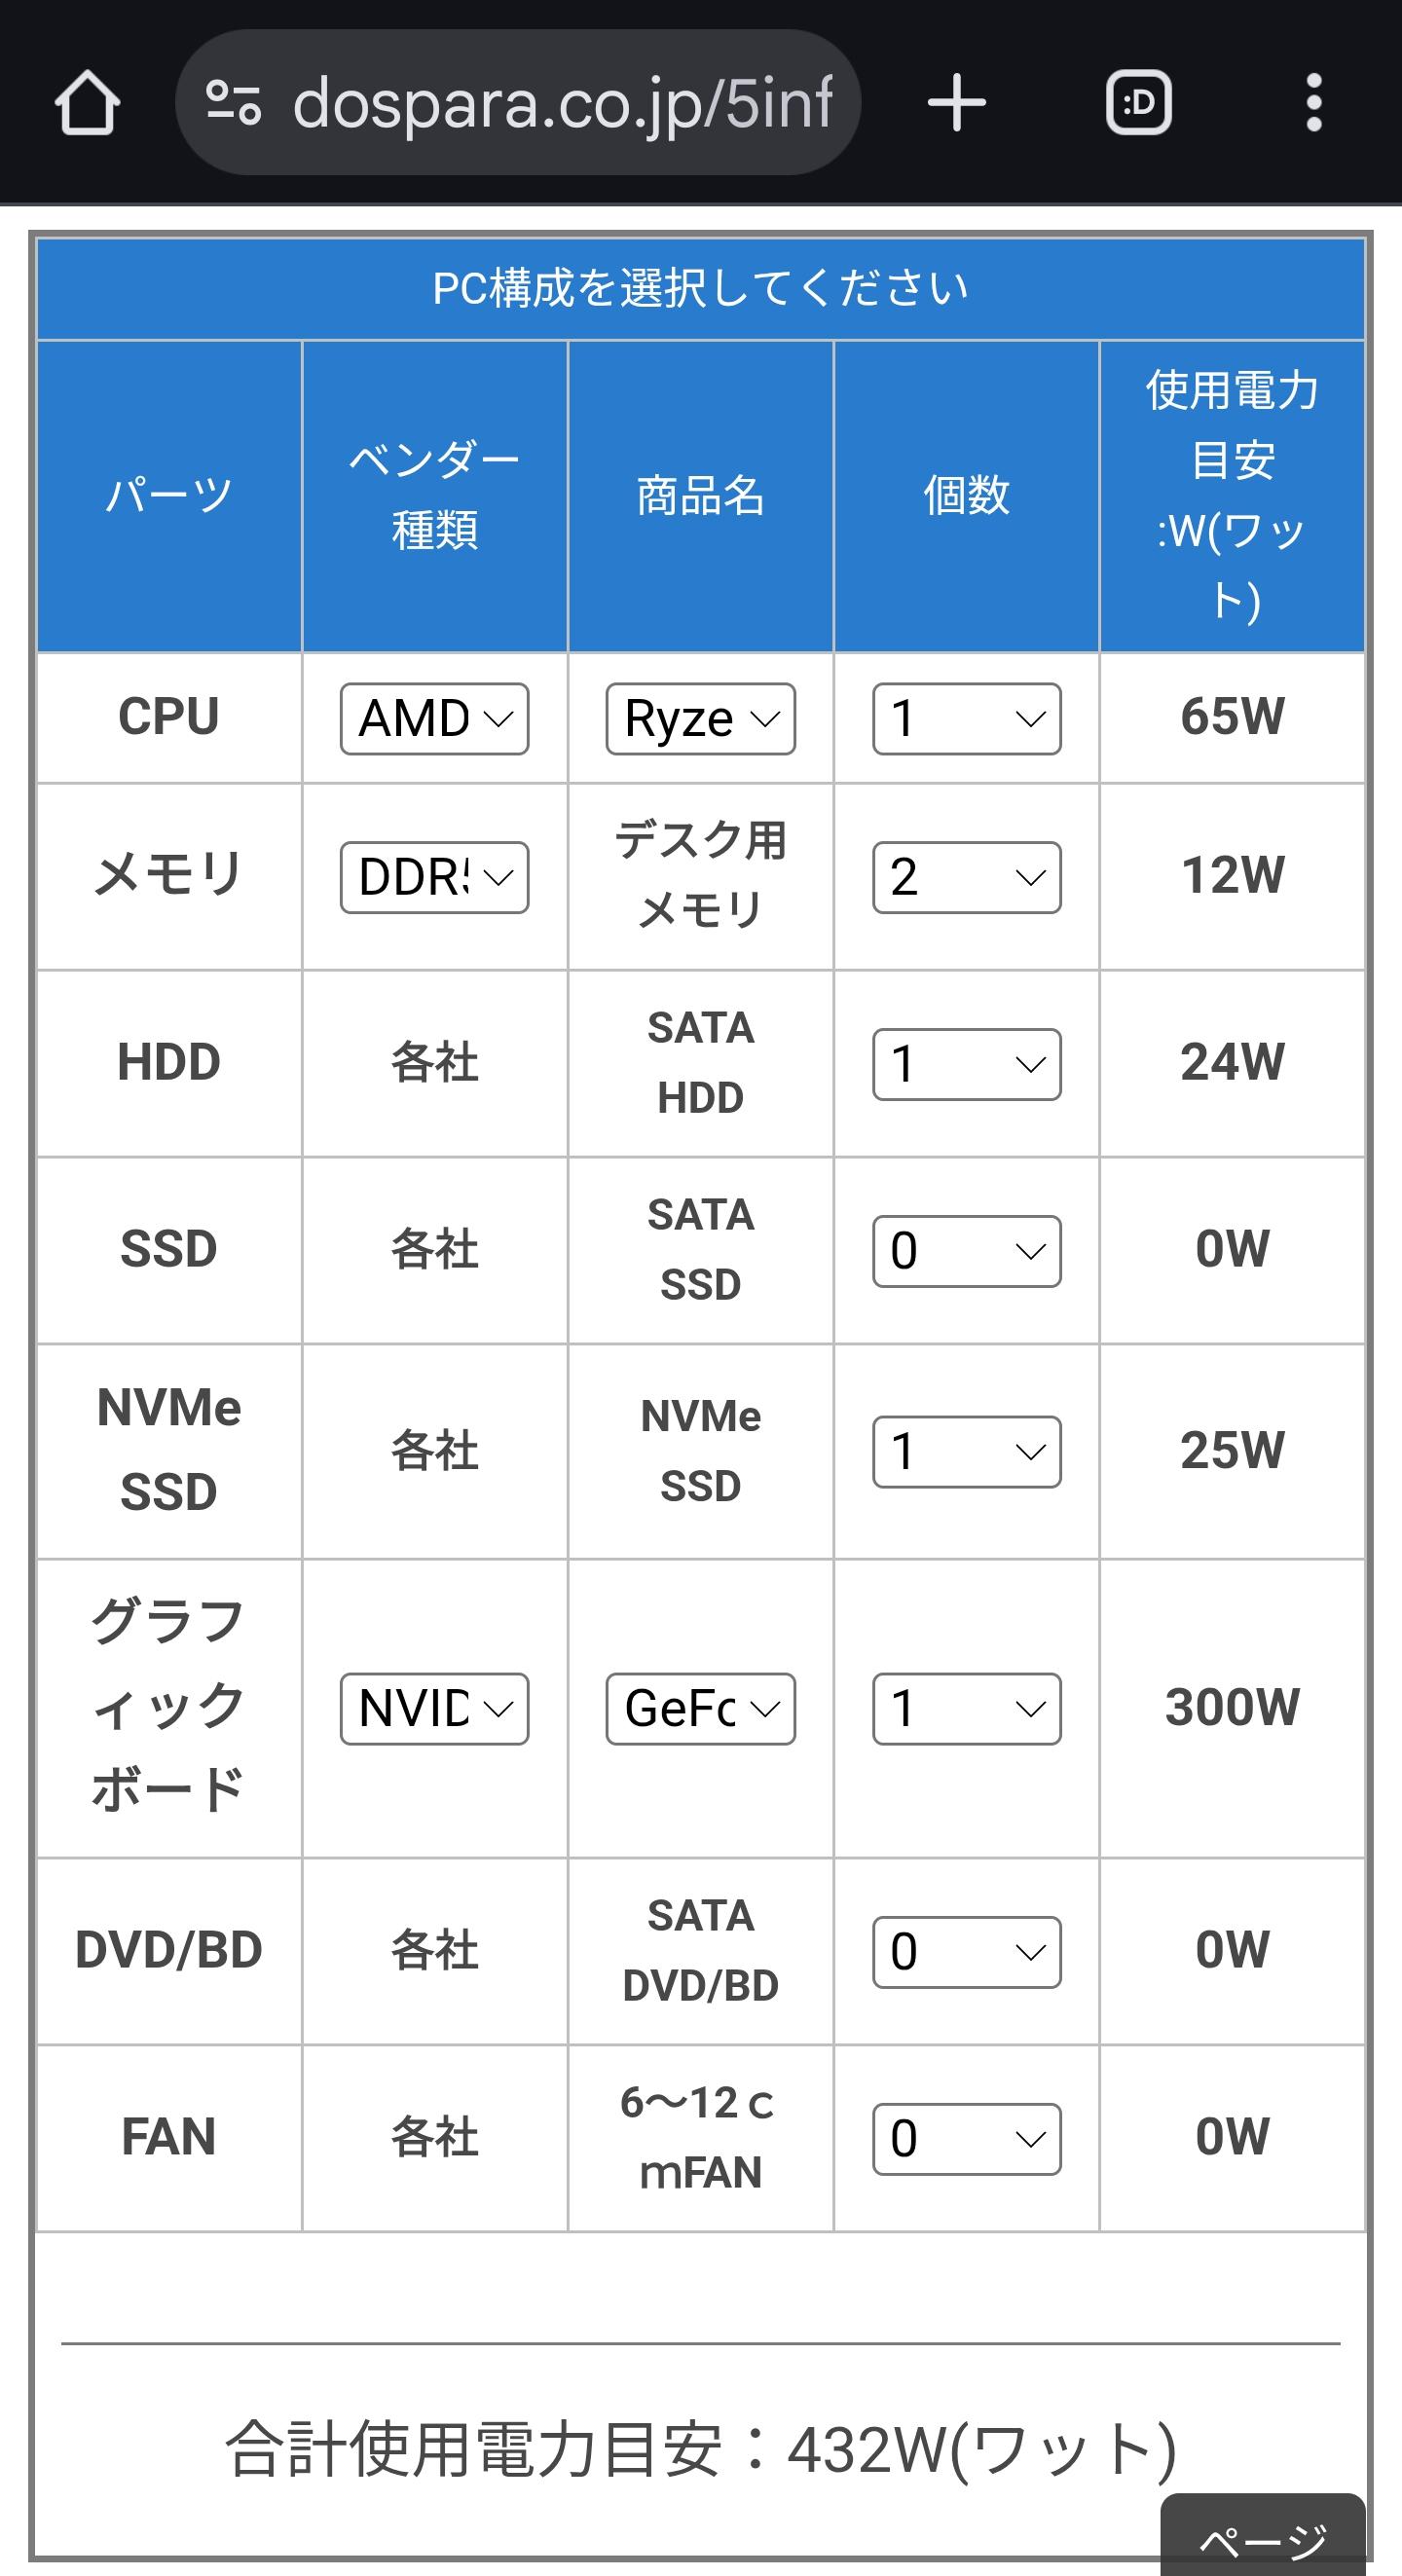The height and width of the screenshot is (2576, 1402).
Task: Tap the browser home icon
Action: 87,102
